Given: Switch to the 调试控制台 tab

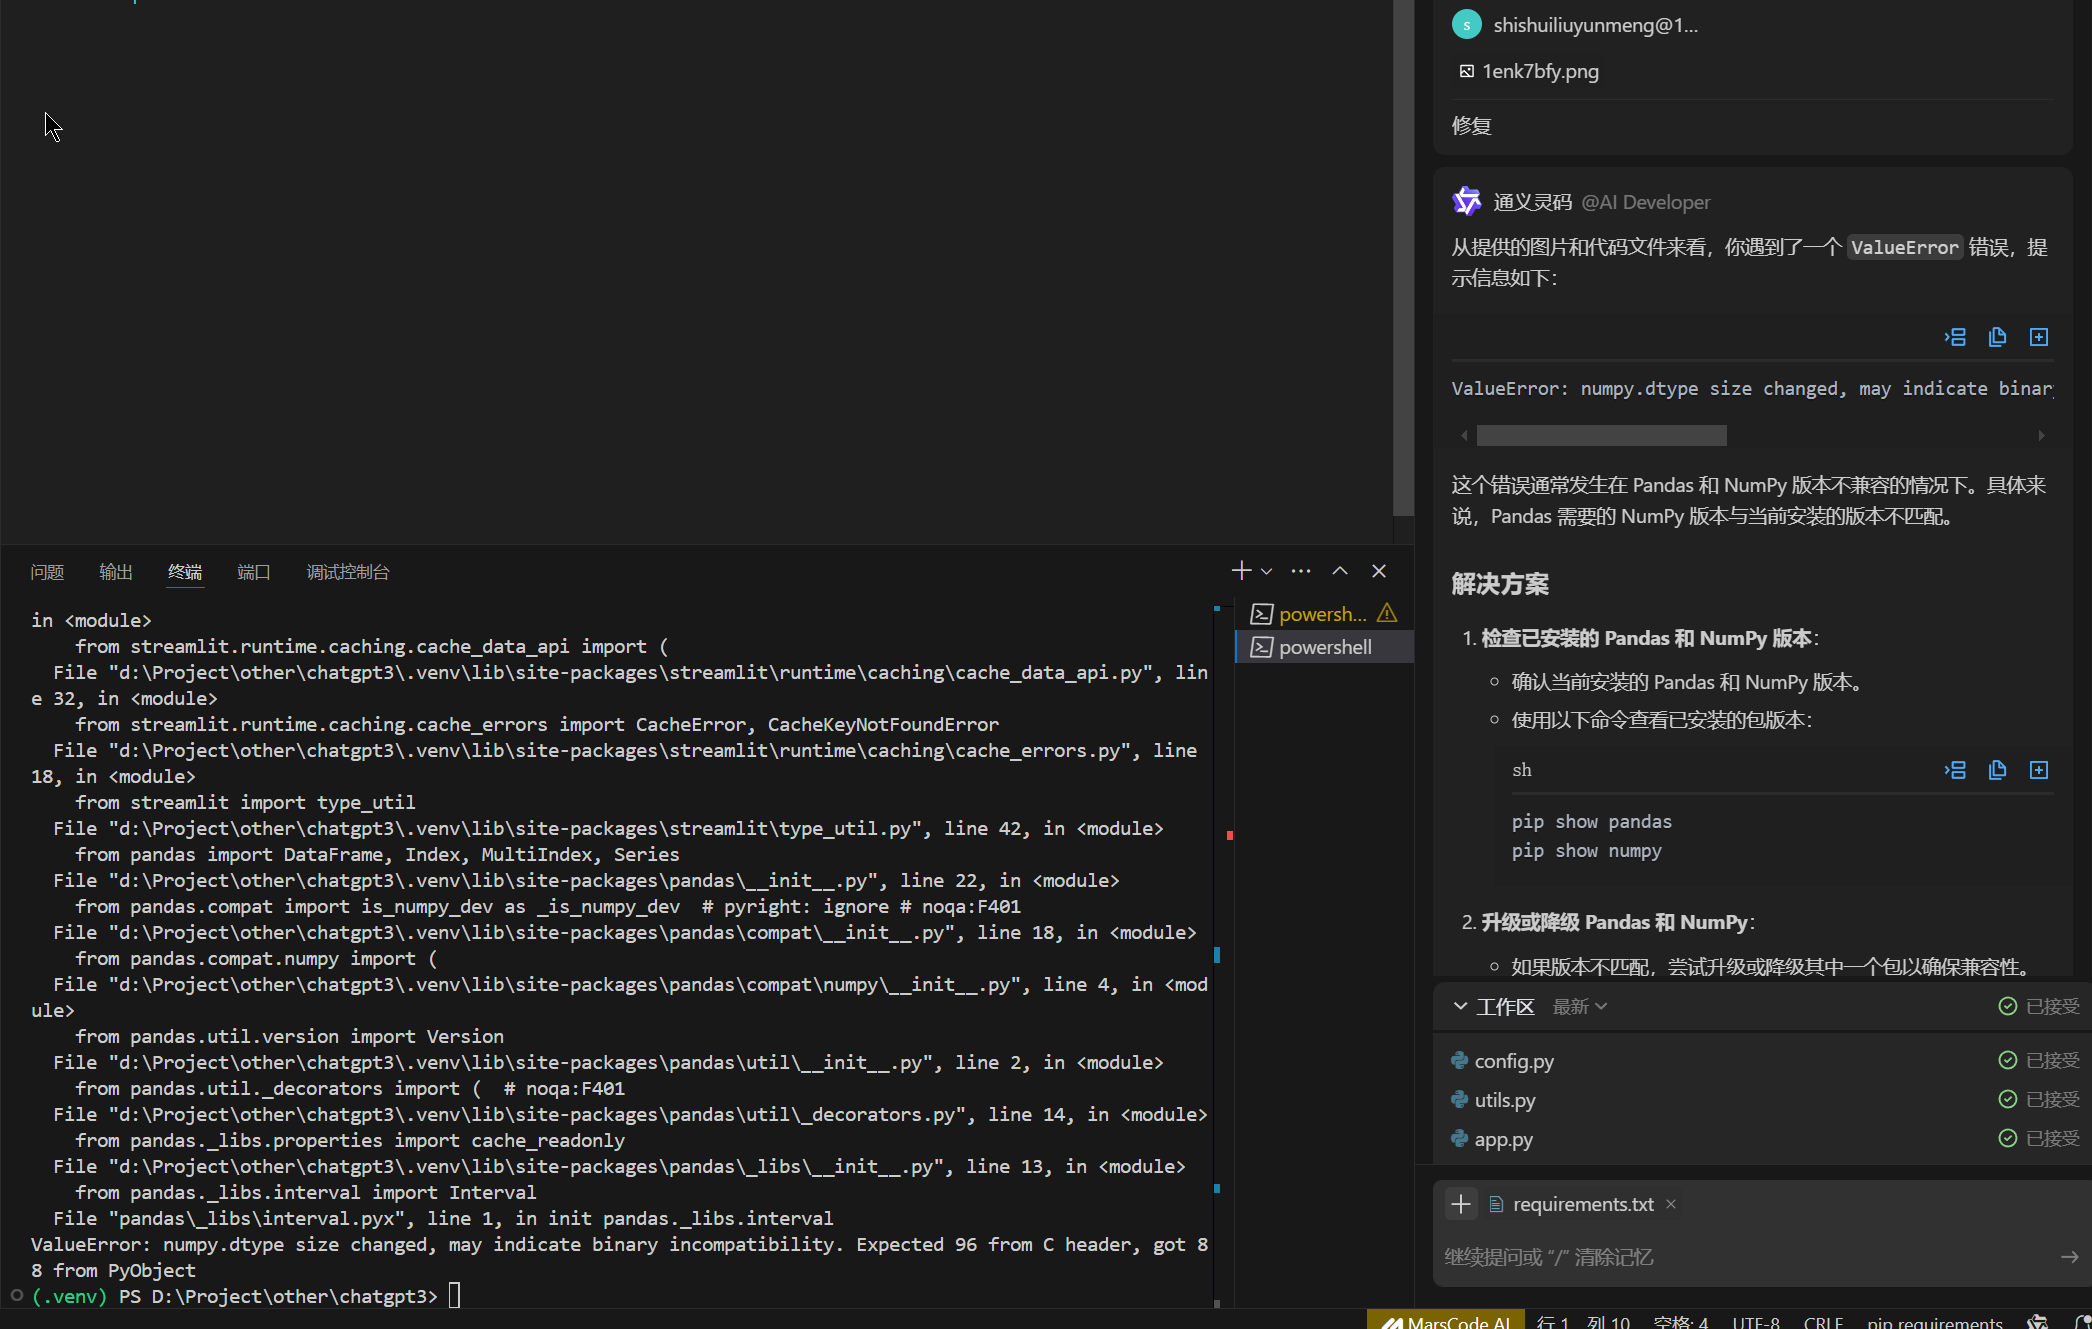Looking at the screenshot, I should [347, 572].
